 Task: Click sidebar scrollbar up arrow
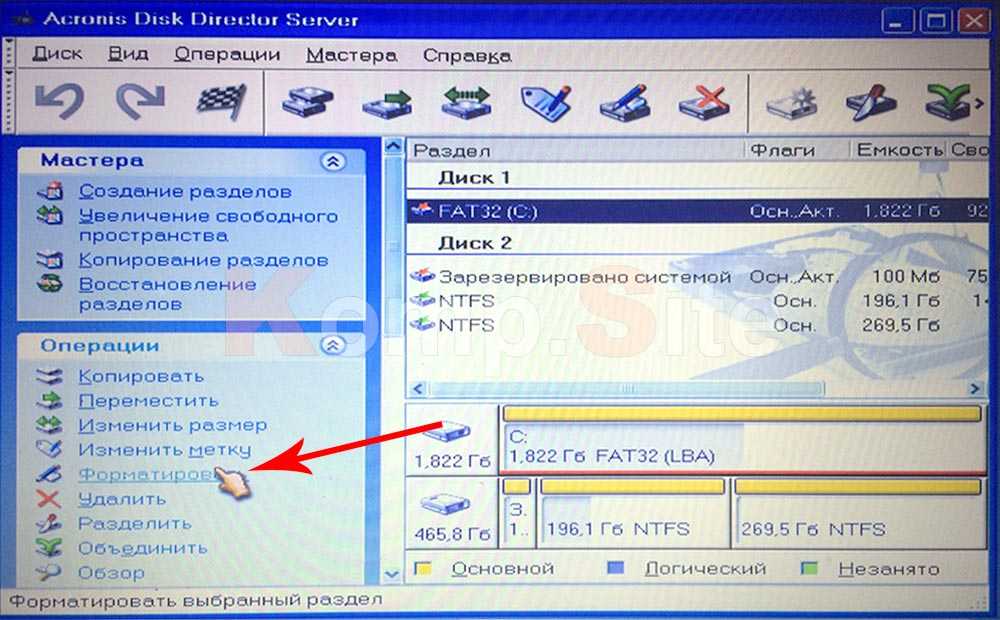click(x=393, y=147)
